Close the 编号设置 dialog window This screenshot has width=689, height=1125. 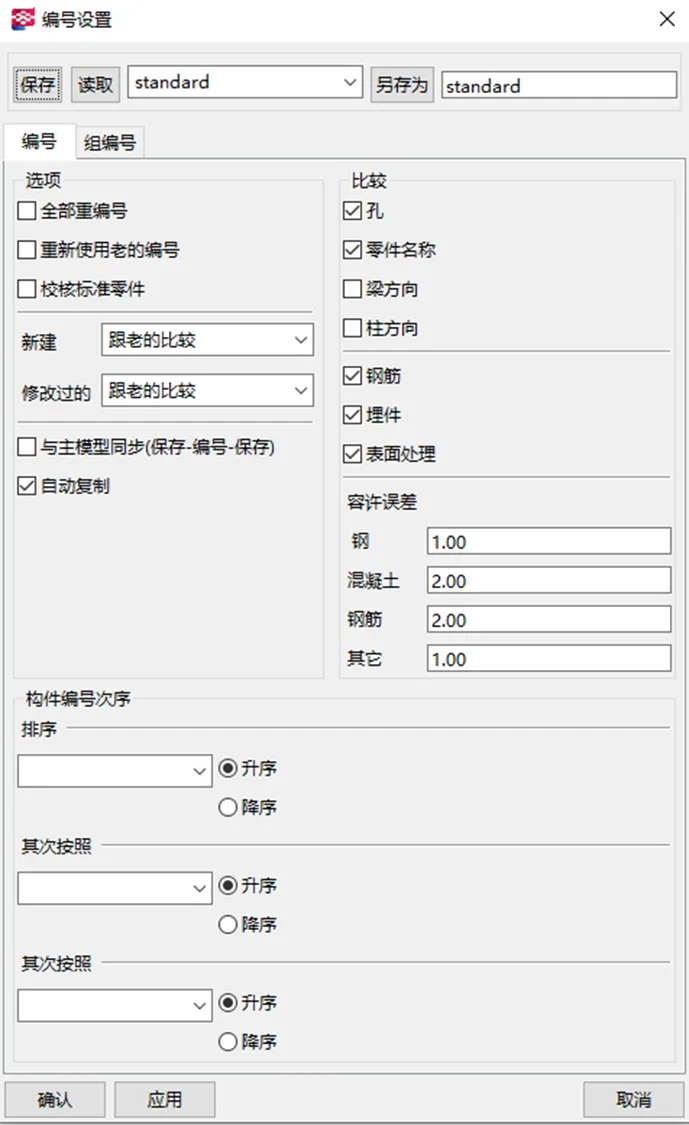pyautogui.click(x=666, y=18)
